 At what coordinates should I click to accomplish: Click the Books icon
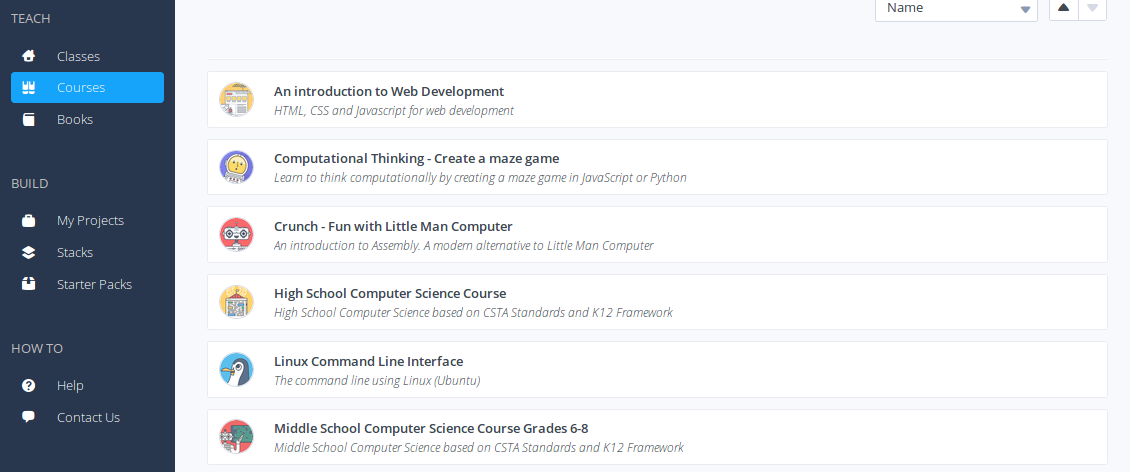tap(29, 120)
